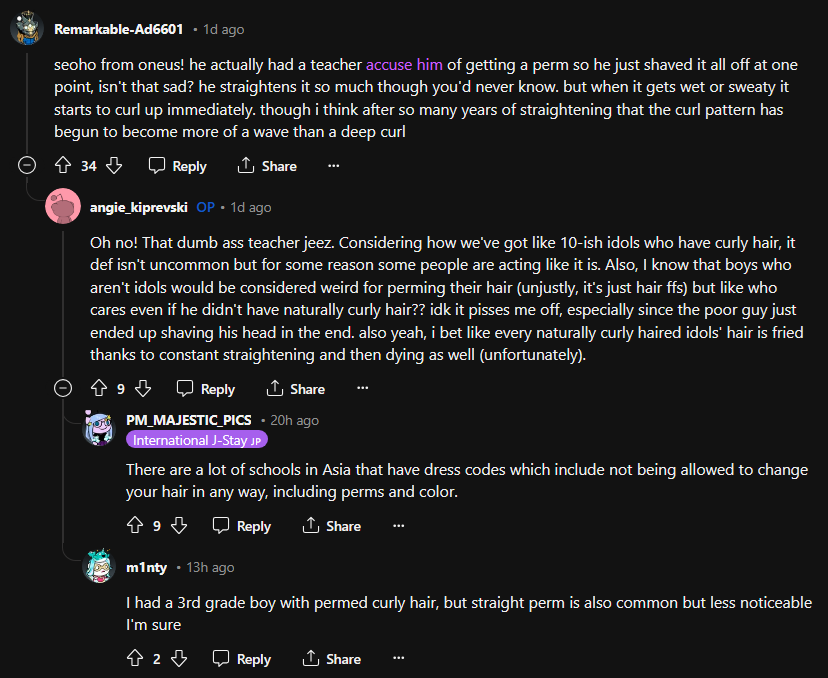Open angie_kiprevski's profile avatar
Viewport: 828px width, 678px height.
[64, 207]
